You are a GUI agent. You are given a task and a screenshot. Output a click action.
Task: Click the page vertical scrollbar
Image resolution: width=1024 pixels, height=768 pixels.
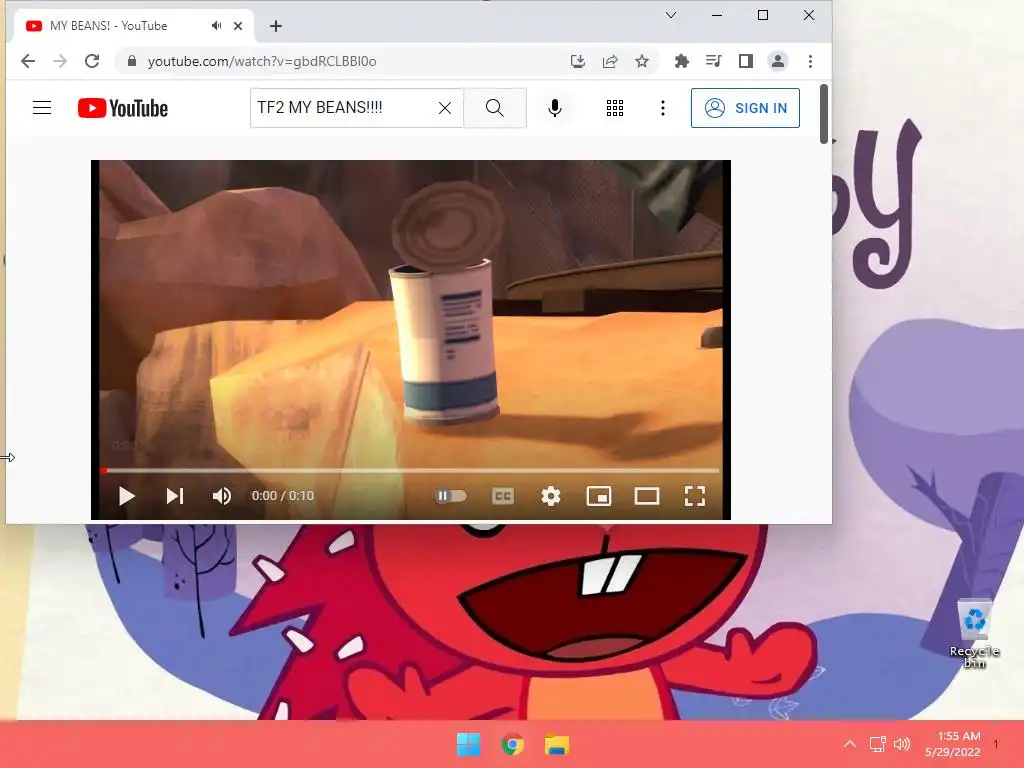pyautogui.click(x=824, y=114)
